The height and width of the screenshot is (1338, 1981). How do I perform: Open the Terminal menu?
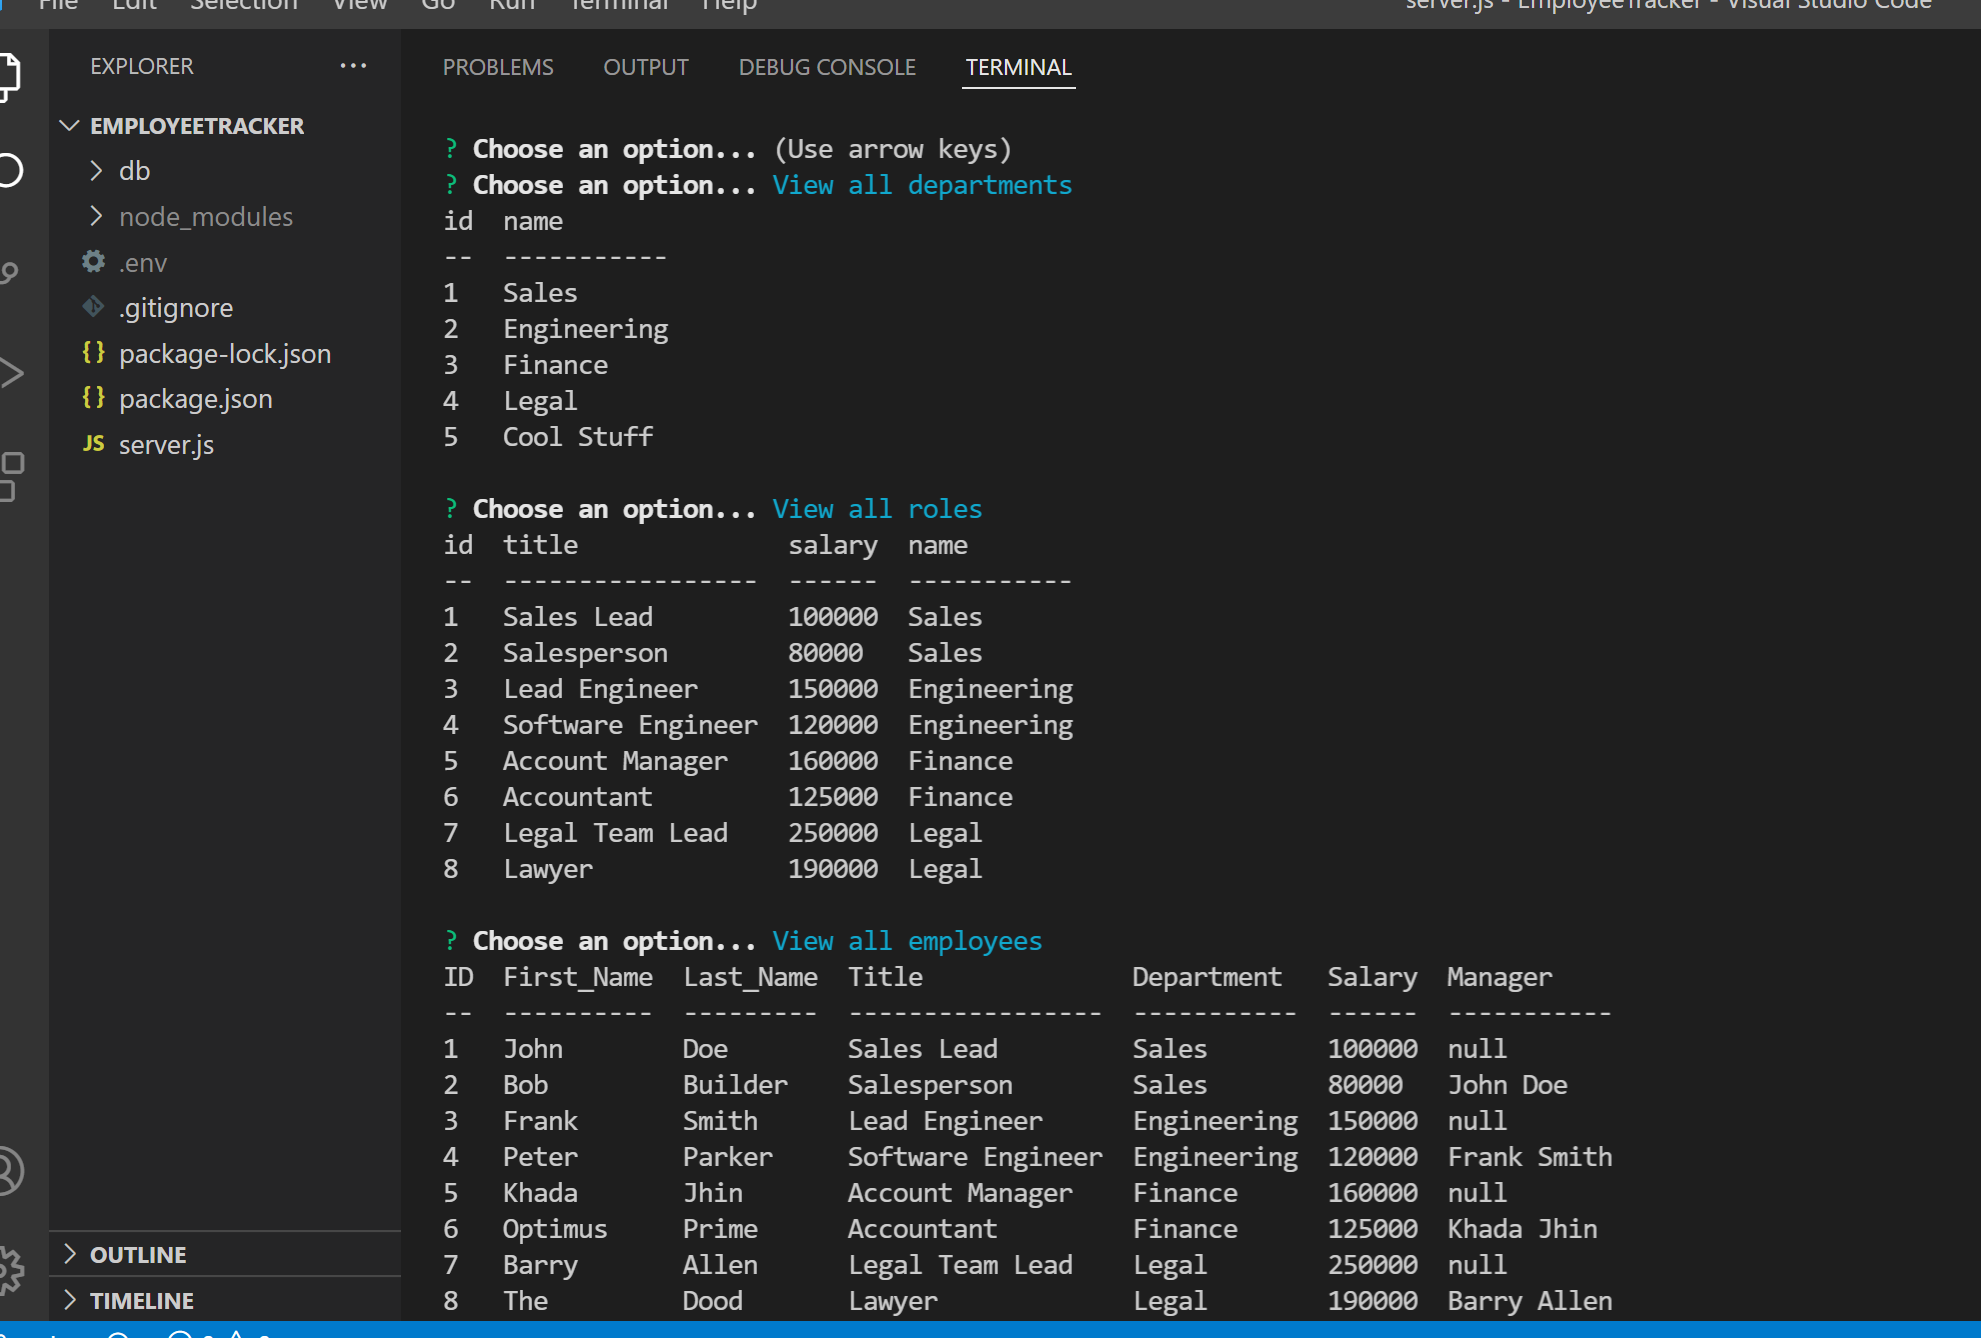(619, 6)
